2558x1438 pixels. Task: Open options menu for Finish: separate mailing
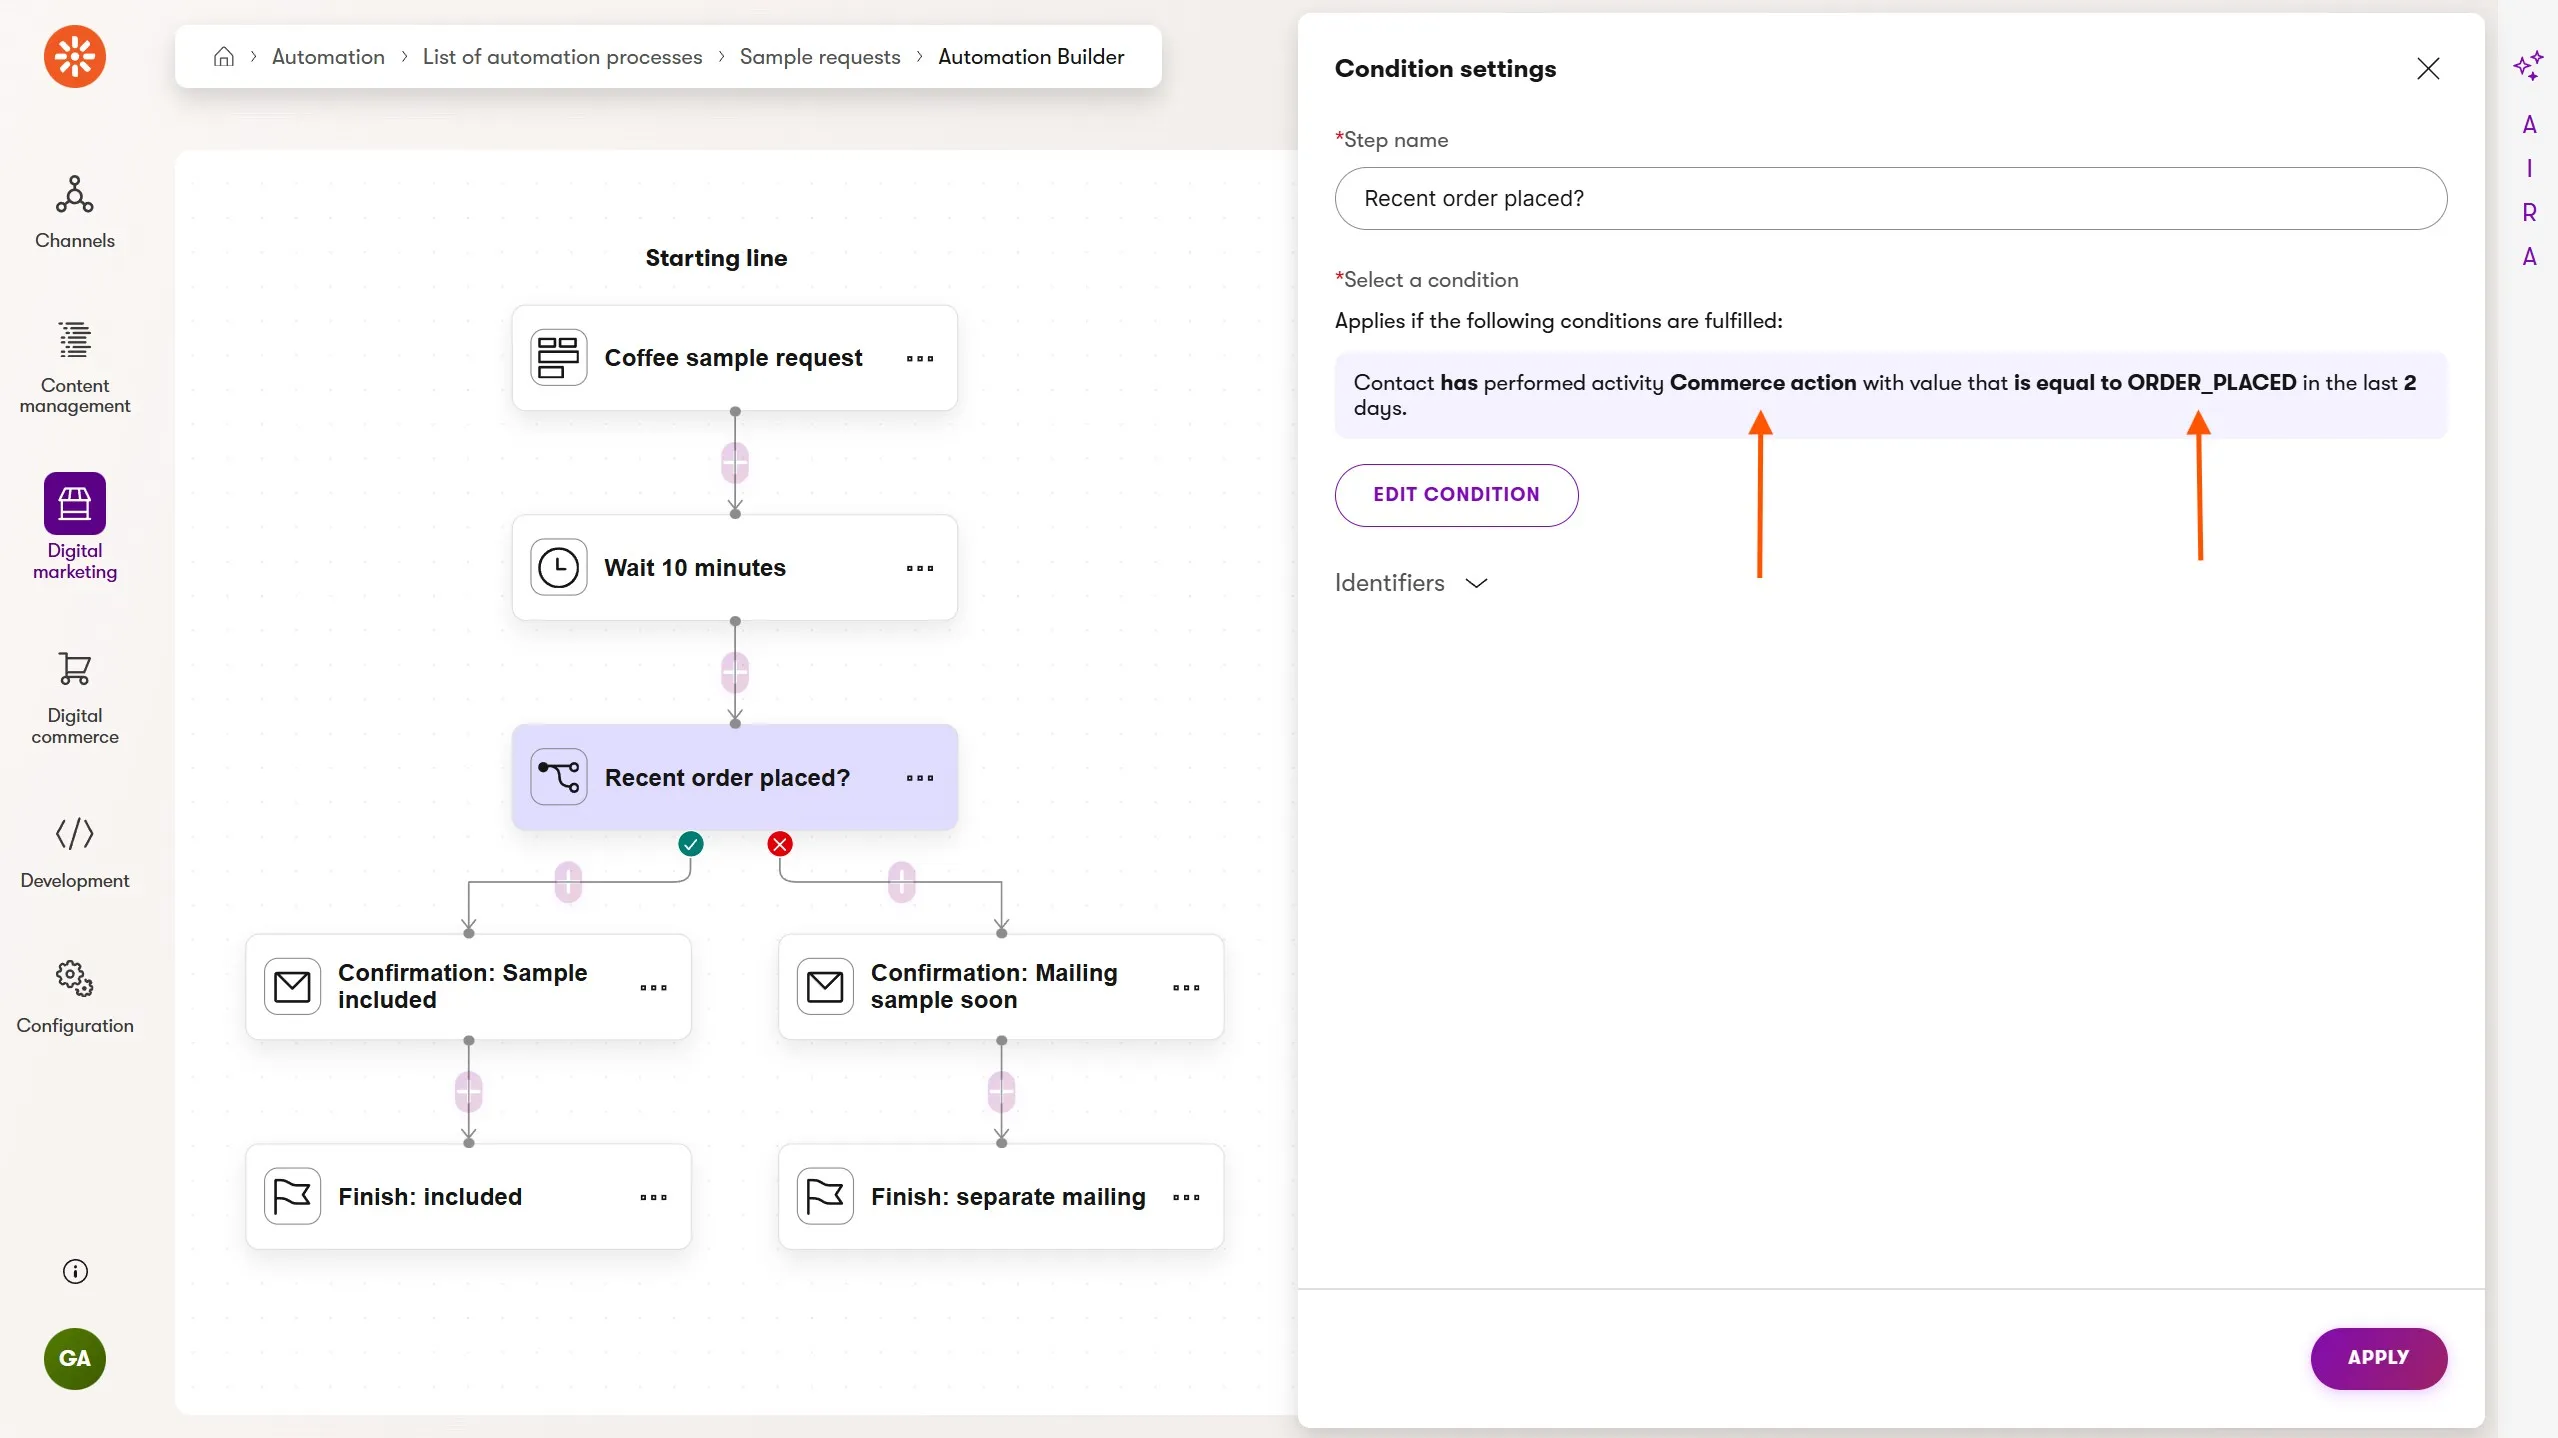click(1185, 1197)
